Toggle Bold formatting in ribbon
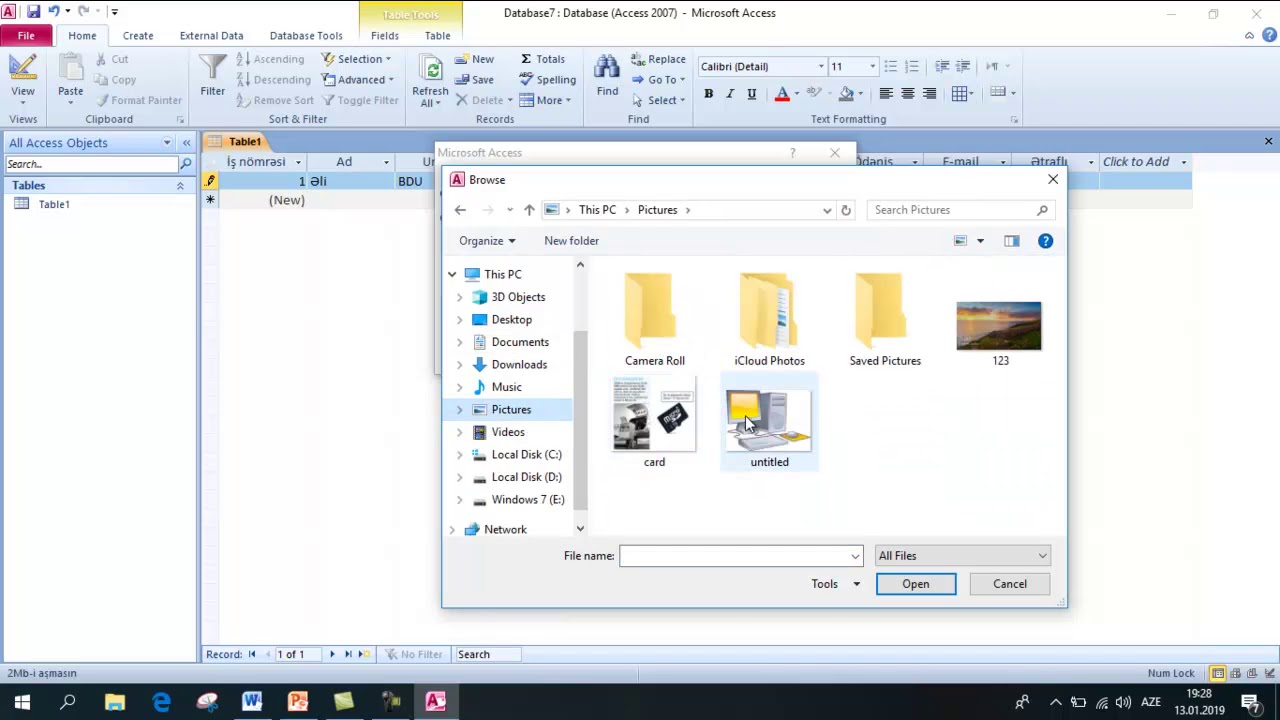Screen dimensions: 1280x720 click(x=709, y=94)
